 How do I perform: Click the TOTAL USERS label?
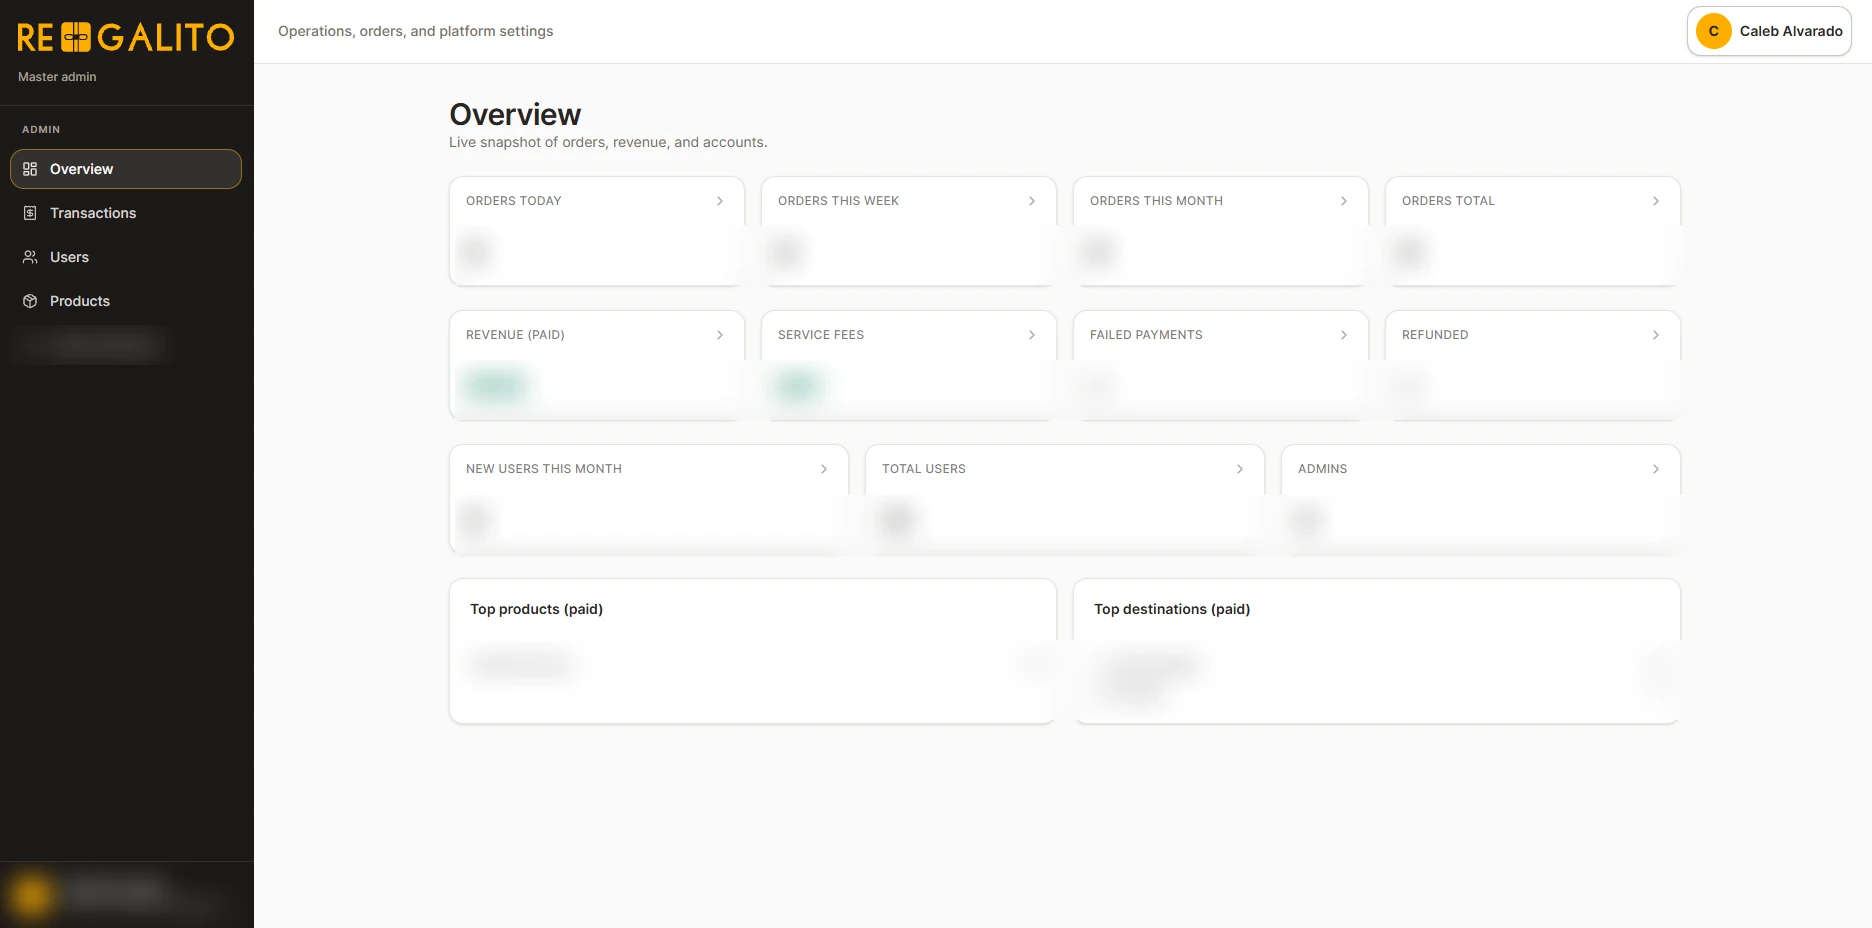pos(924,469)
